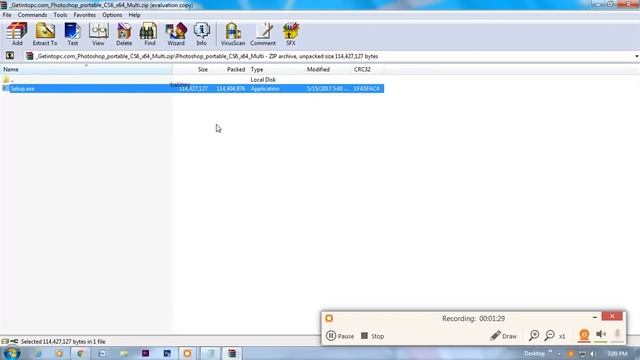
Task: Start VirusScan on the archive
Action: [x=233, y=34]
